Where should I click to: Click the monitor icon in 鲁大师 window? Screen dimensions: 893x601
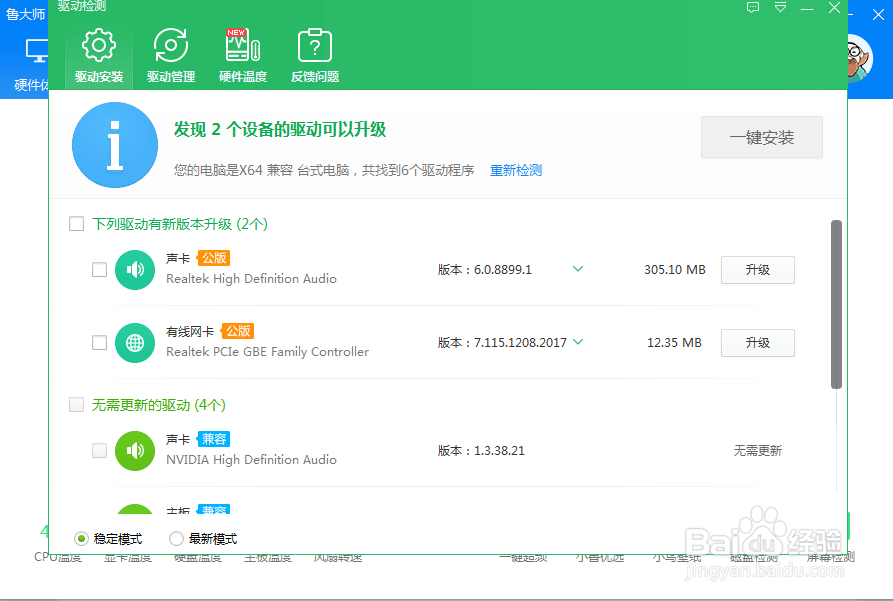pyautogui.click(x=36, y=51)
